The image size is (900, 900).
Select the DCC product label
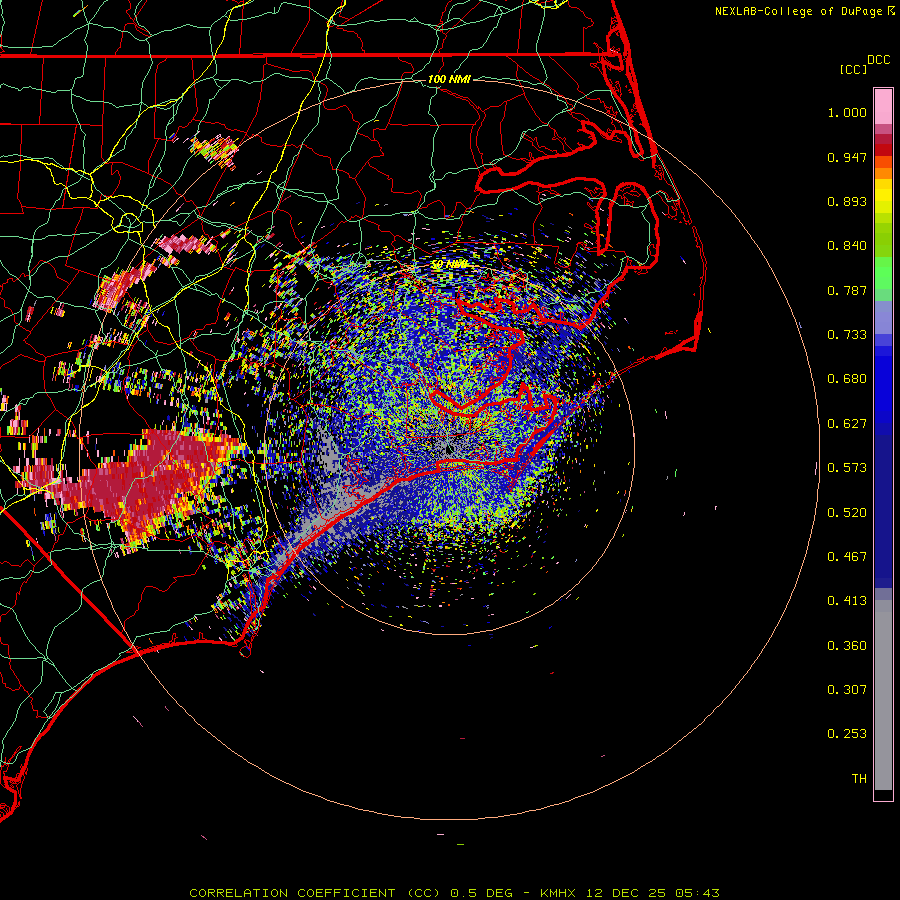[x=878, y=60]
